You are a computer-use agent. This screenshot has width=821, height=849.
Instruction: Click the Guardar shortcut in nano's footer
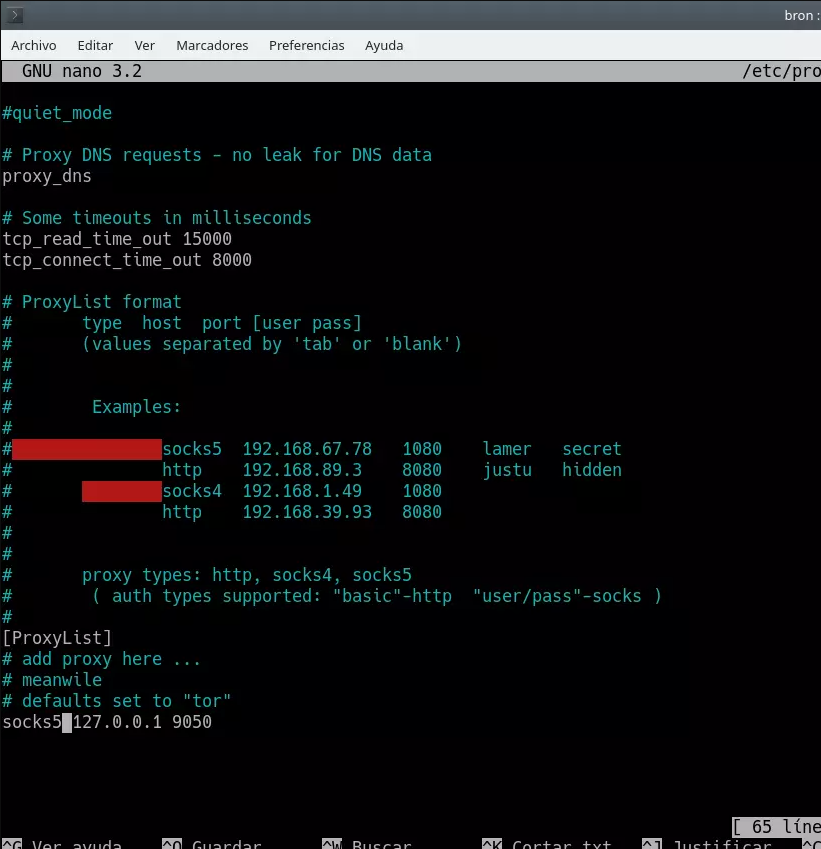click(x=226, y=844)
